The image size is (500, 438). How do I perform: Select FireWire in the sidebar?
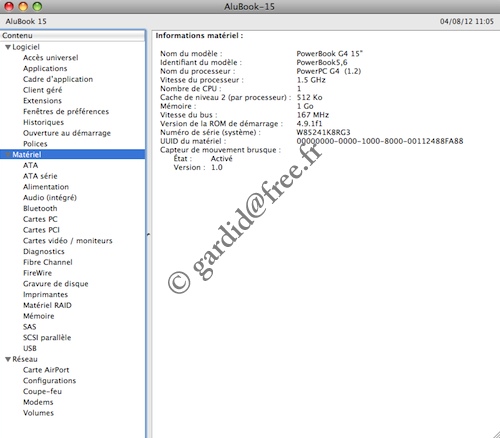click(x=37, y=273)
